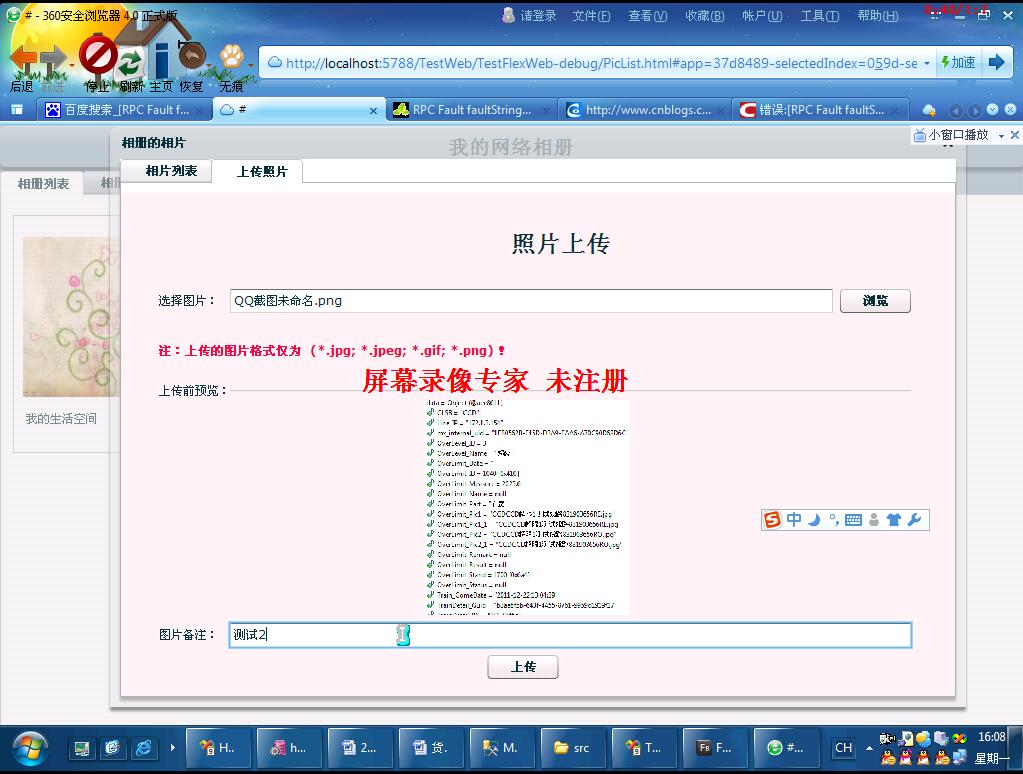The image size is (1023, 774).
Task: Click the 图片备注 input field
Action: [x=570, y=635]
